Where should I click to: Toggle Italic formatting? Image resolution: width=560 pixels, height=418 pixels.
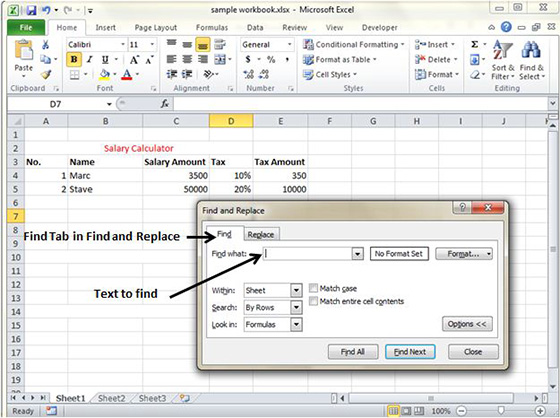90,59
